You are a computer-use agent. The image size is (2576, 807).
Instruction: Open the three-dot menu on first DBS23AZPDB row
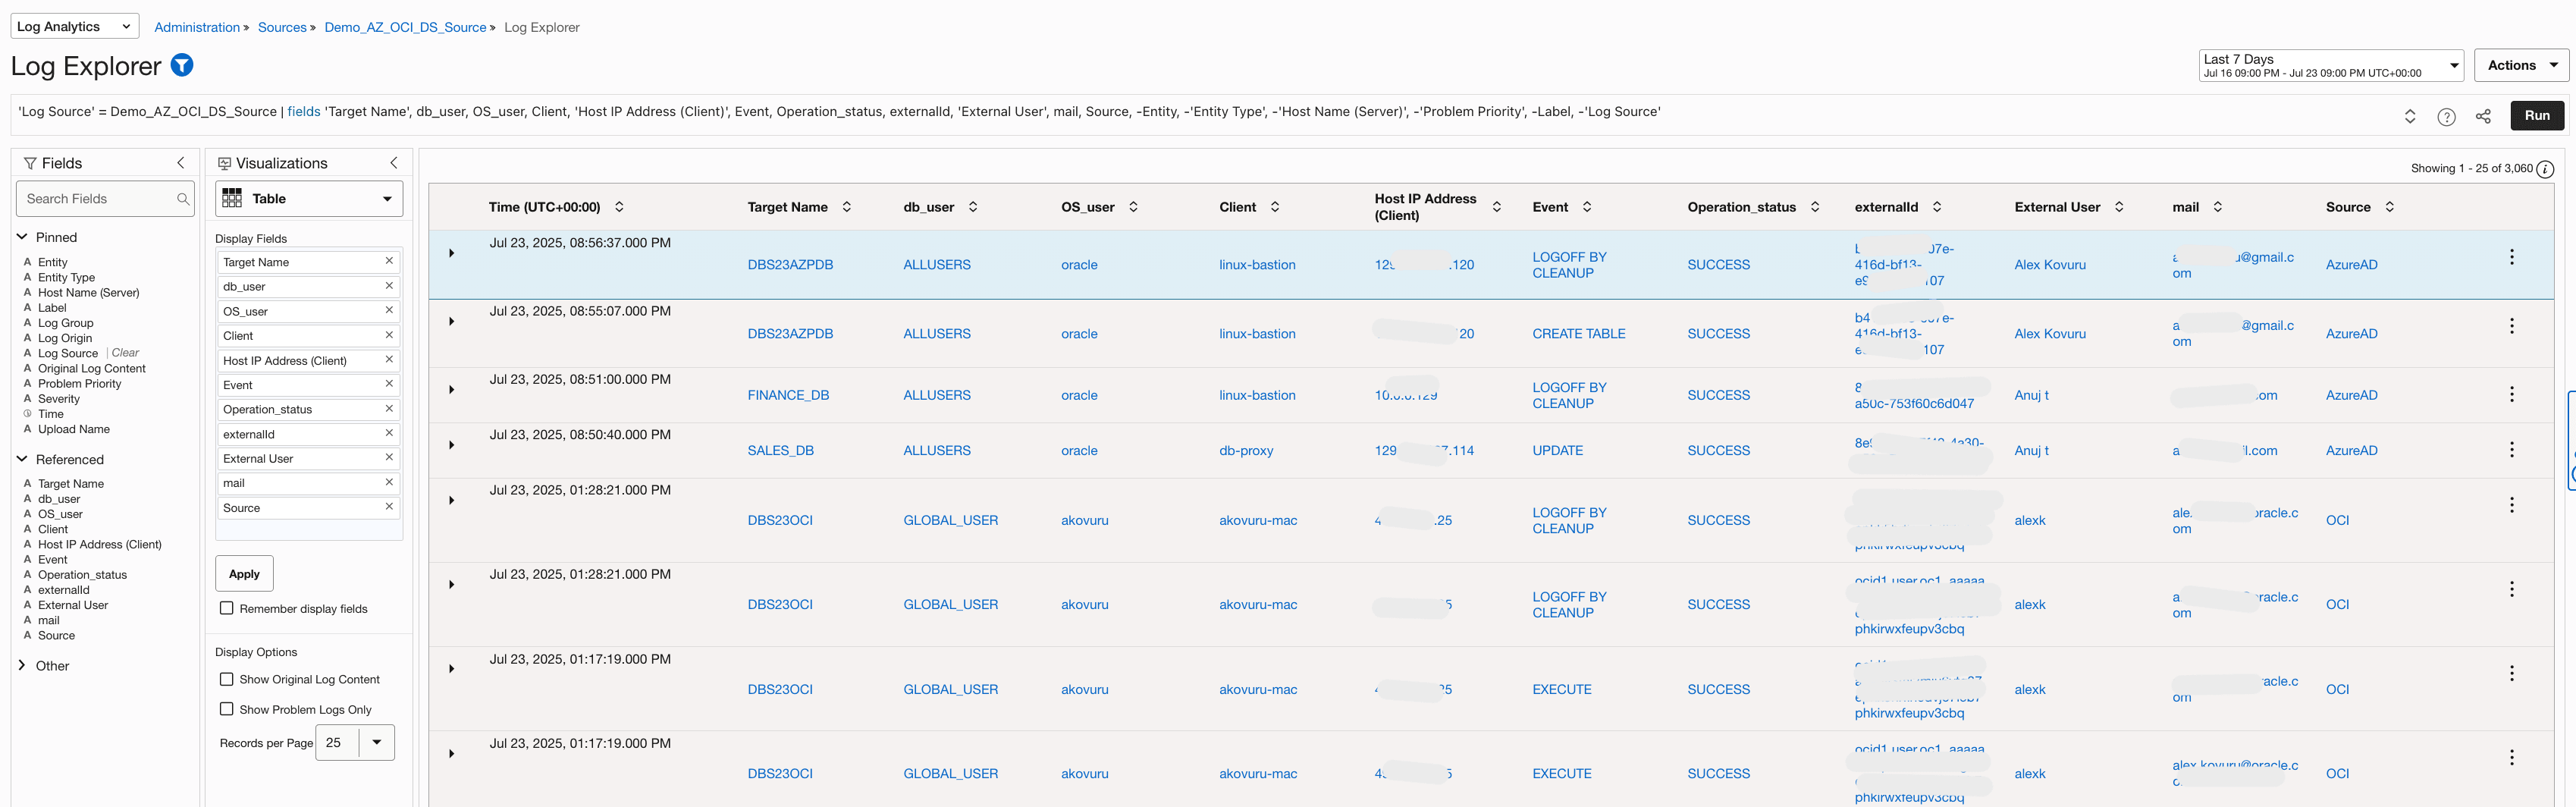tap(2512, 256)
